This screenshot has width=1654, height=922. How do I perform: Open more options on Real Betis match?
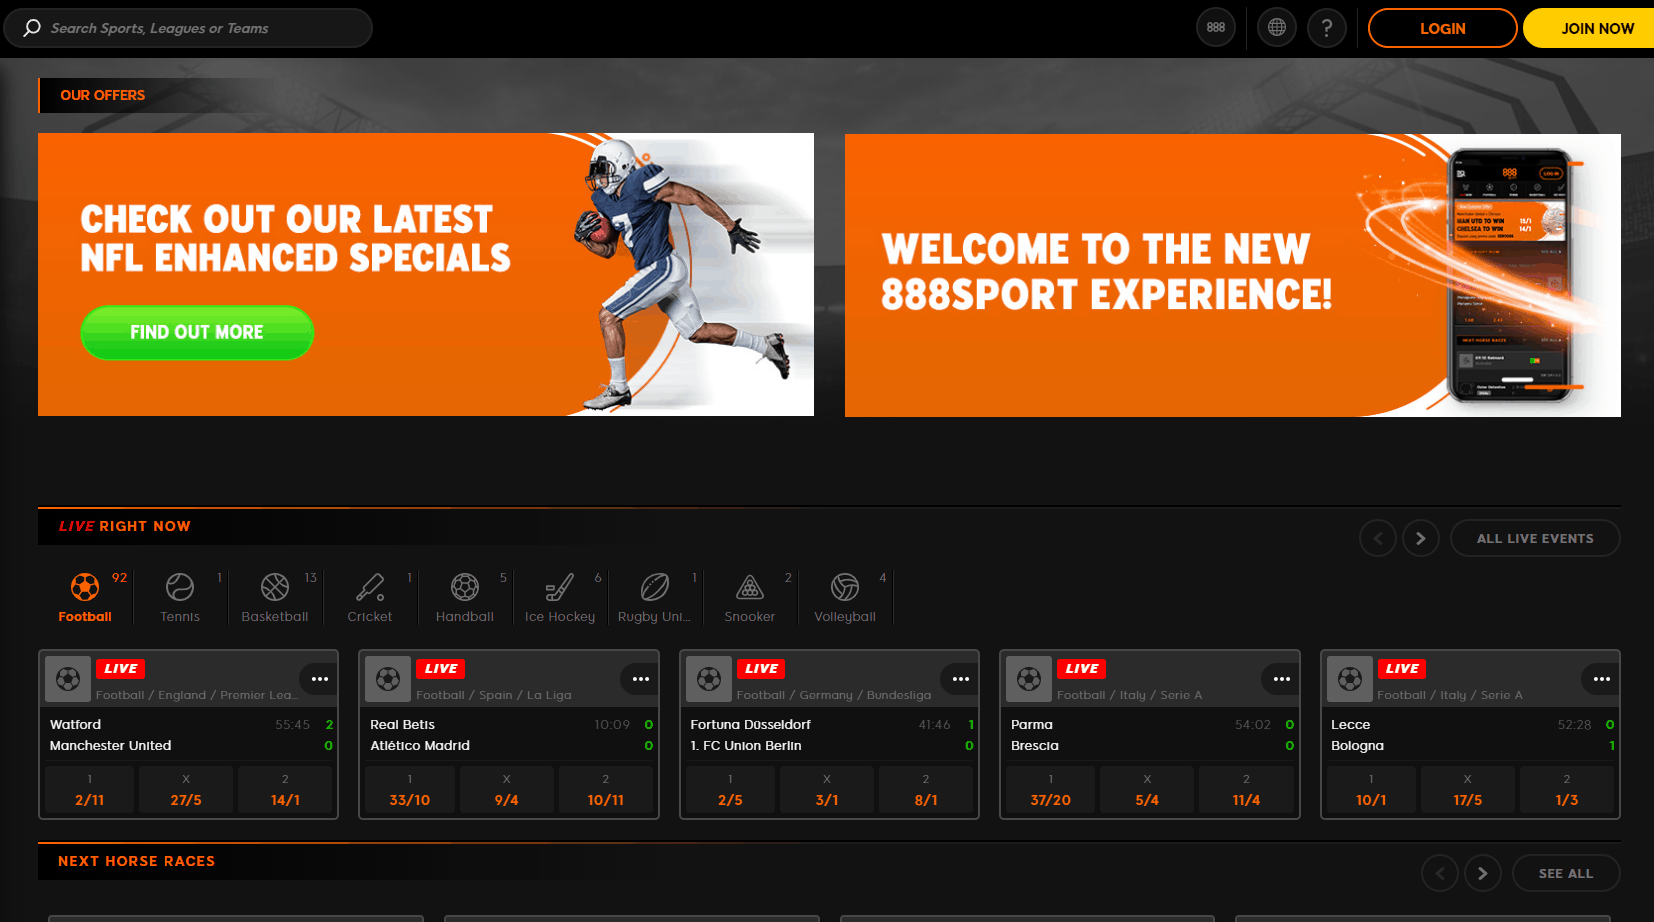tap(640, 679)
